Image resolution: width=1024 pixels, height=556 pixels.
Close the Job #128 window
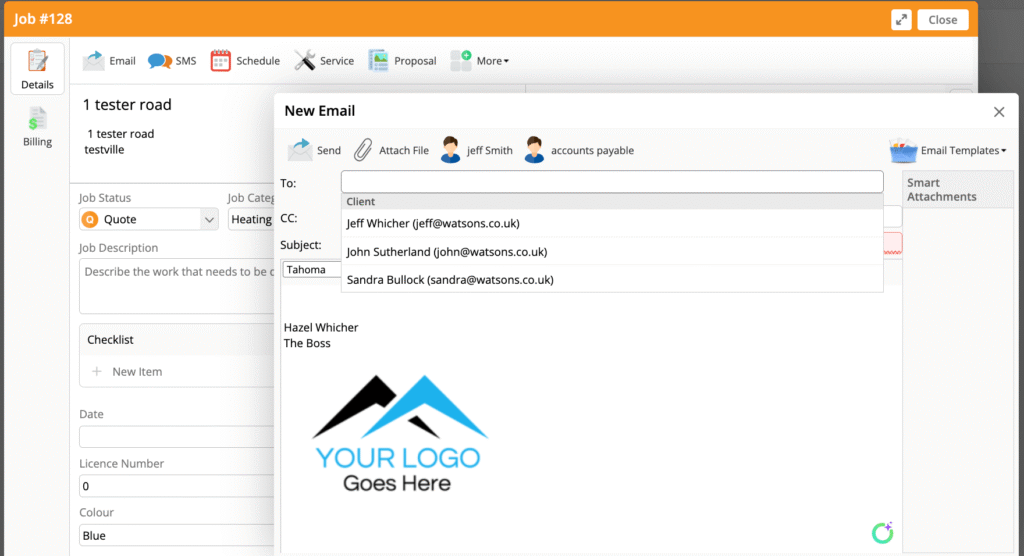click(942, 20)
